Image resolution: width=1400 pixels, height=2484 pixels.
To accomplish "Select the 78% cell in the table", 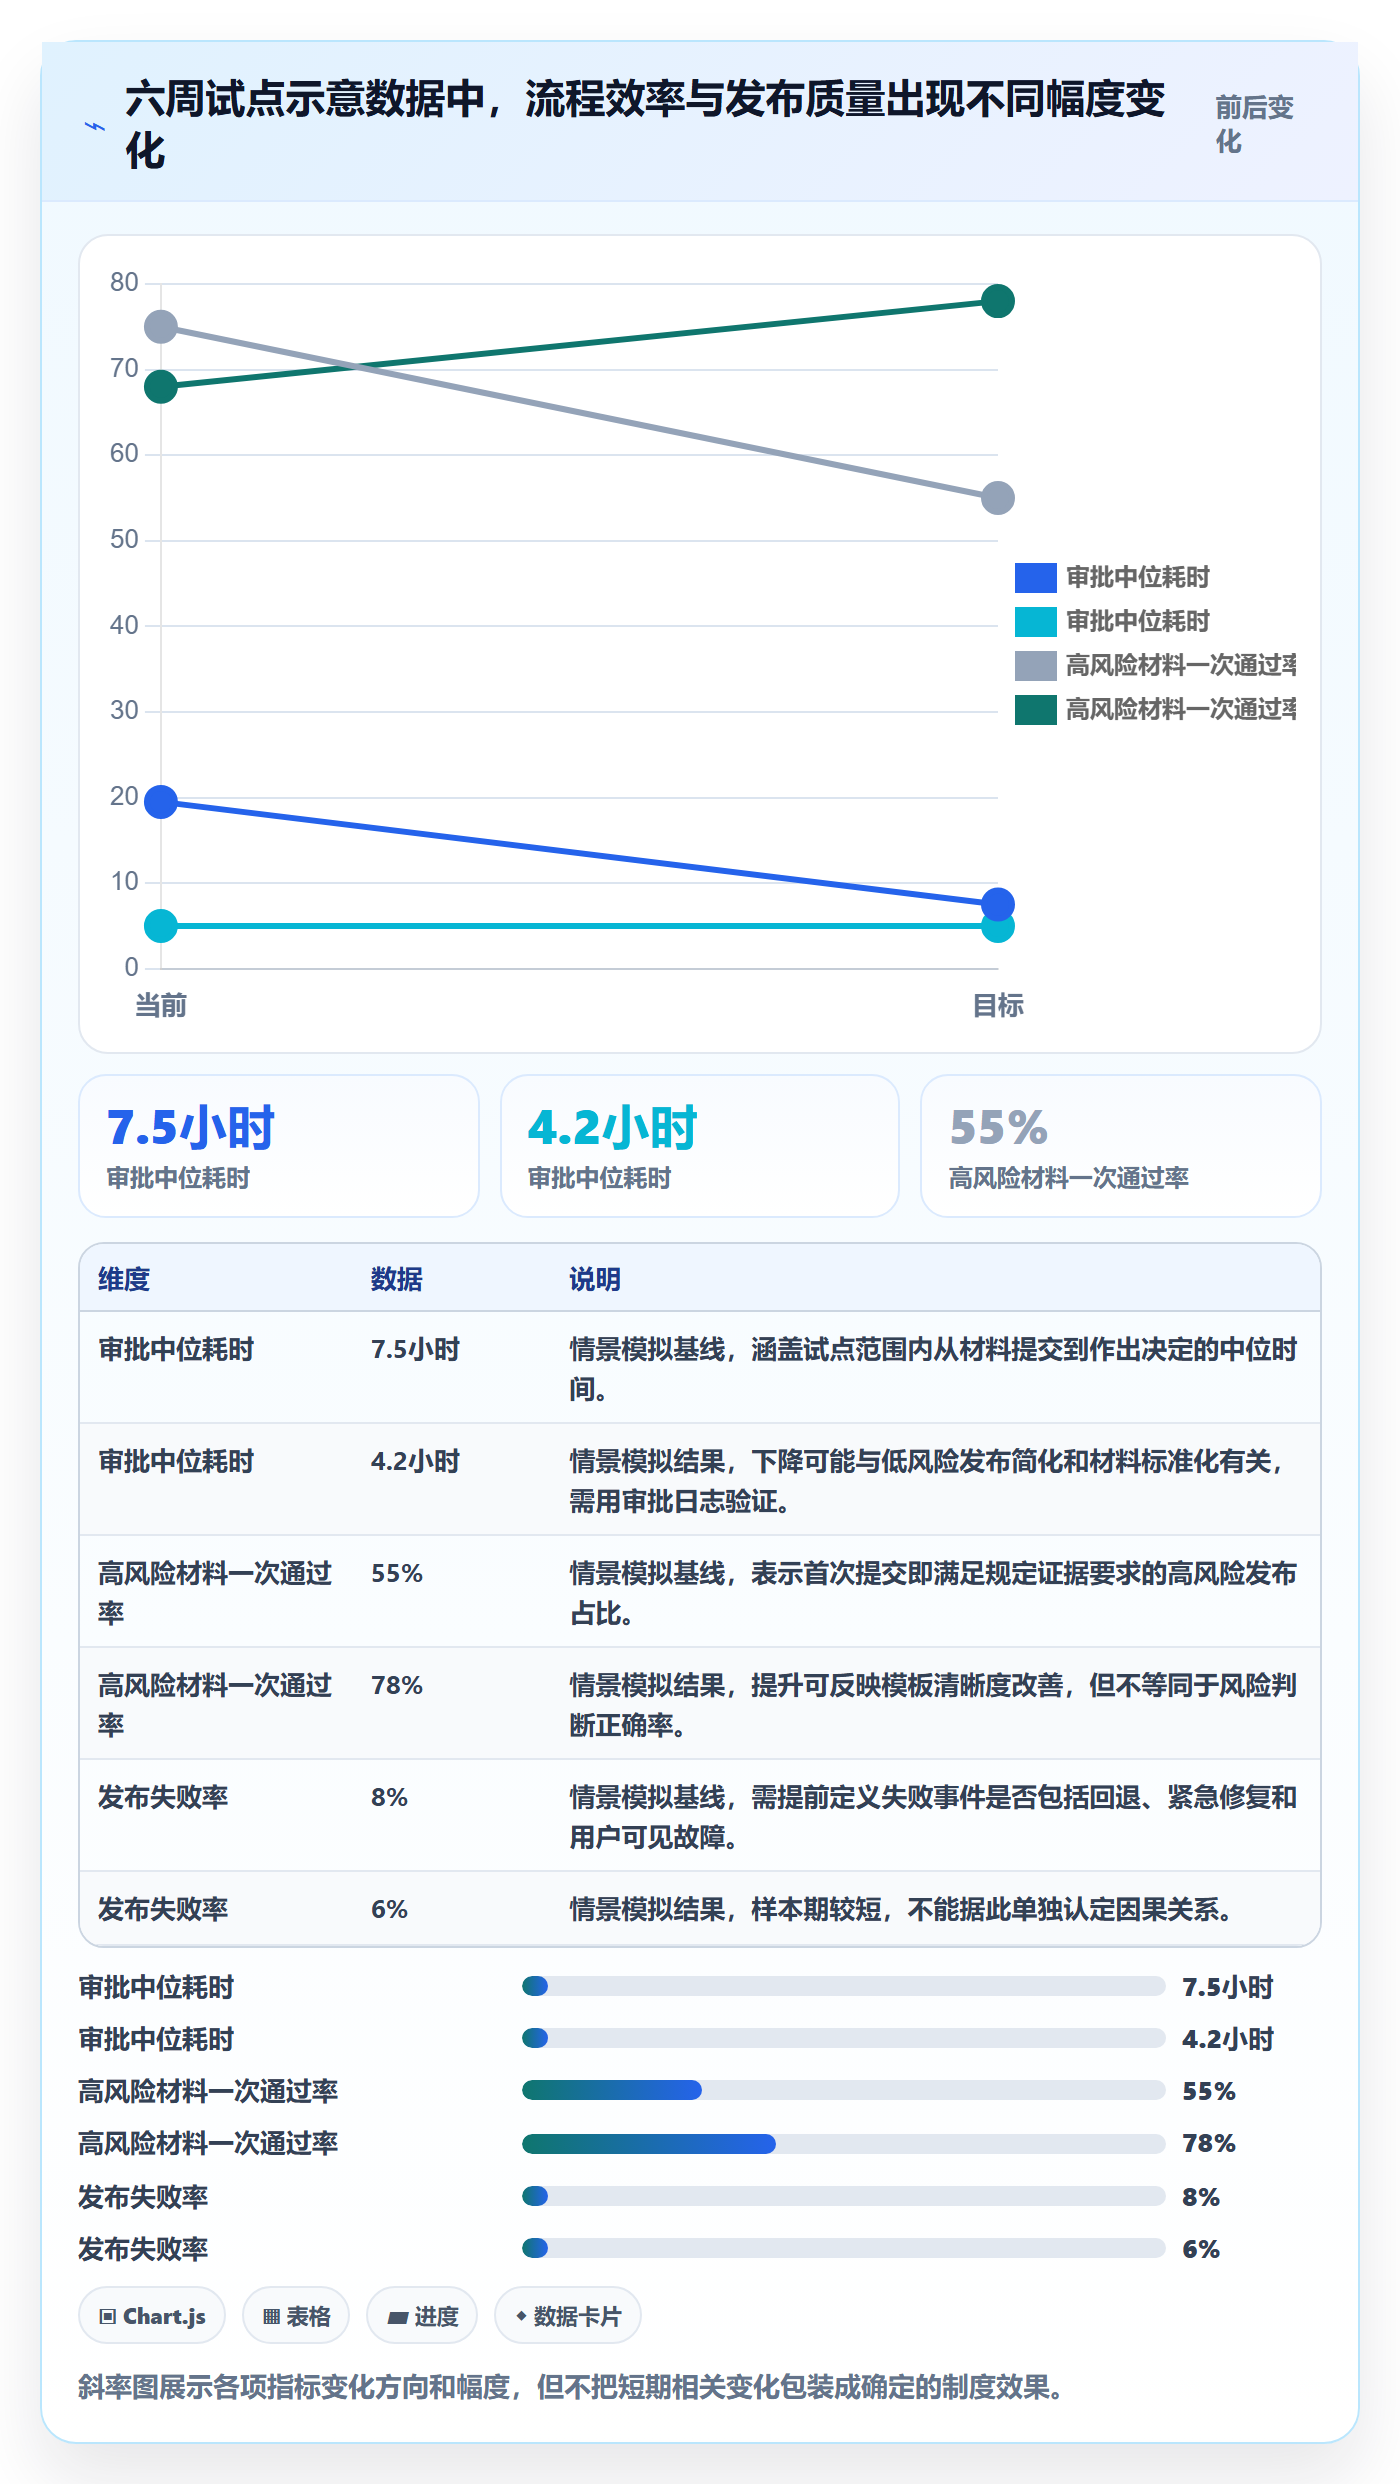I will pyautogui.click(x=397, y=1685).
